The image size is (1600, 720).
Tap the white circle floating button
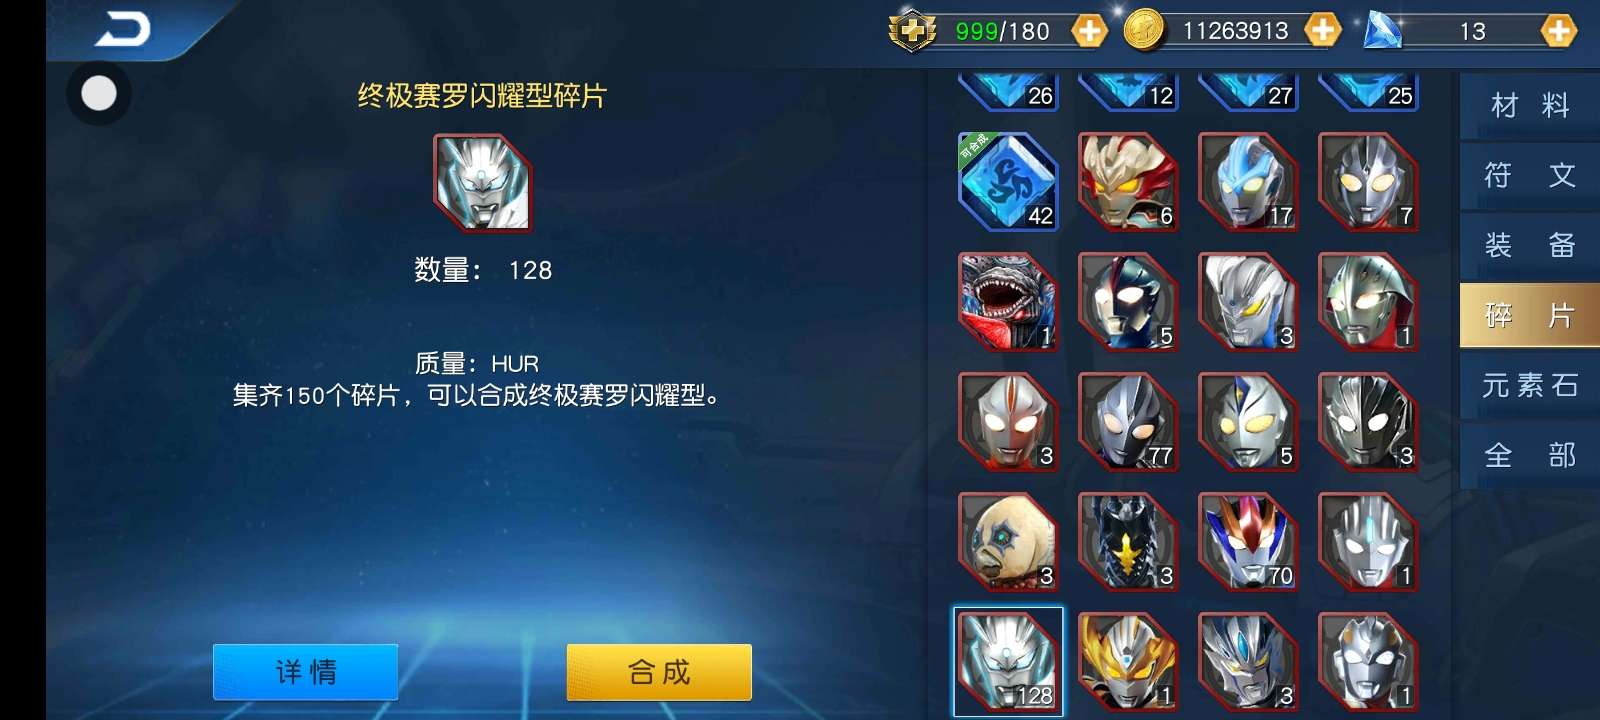click(x=98, y=93)
